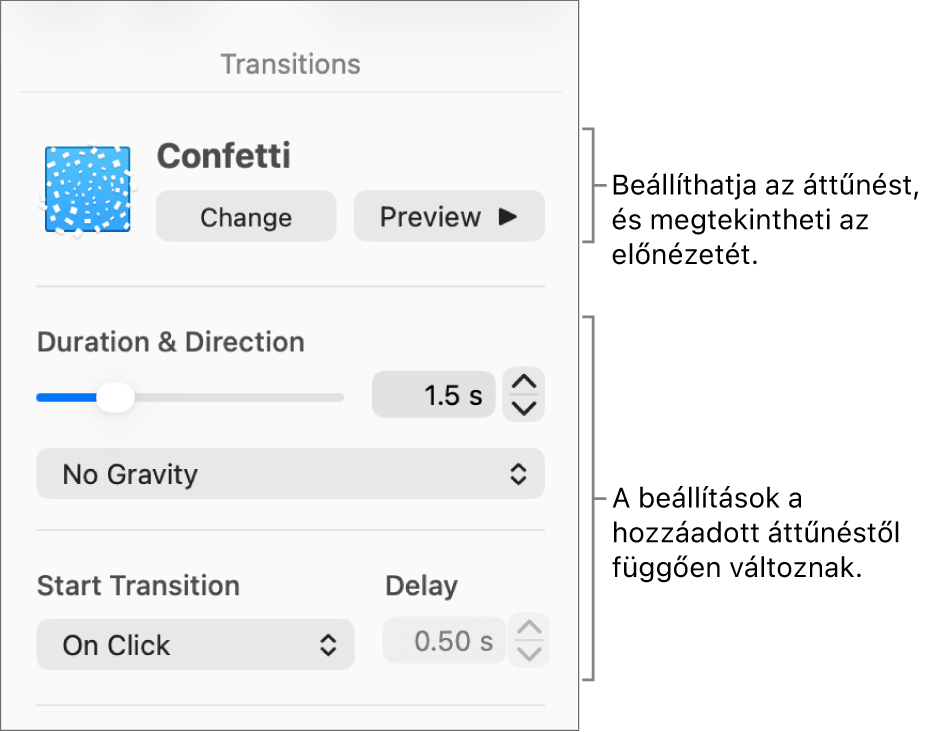929x732 pixels.
Task: Click the blue filled part of duration slider
Action: pyautogui.click(x=65, y=397)
